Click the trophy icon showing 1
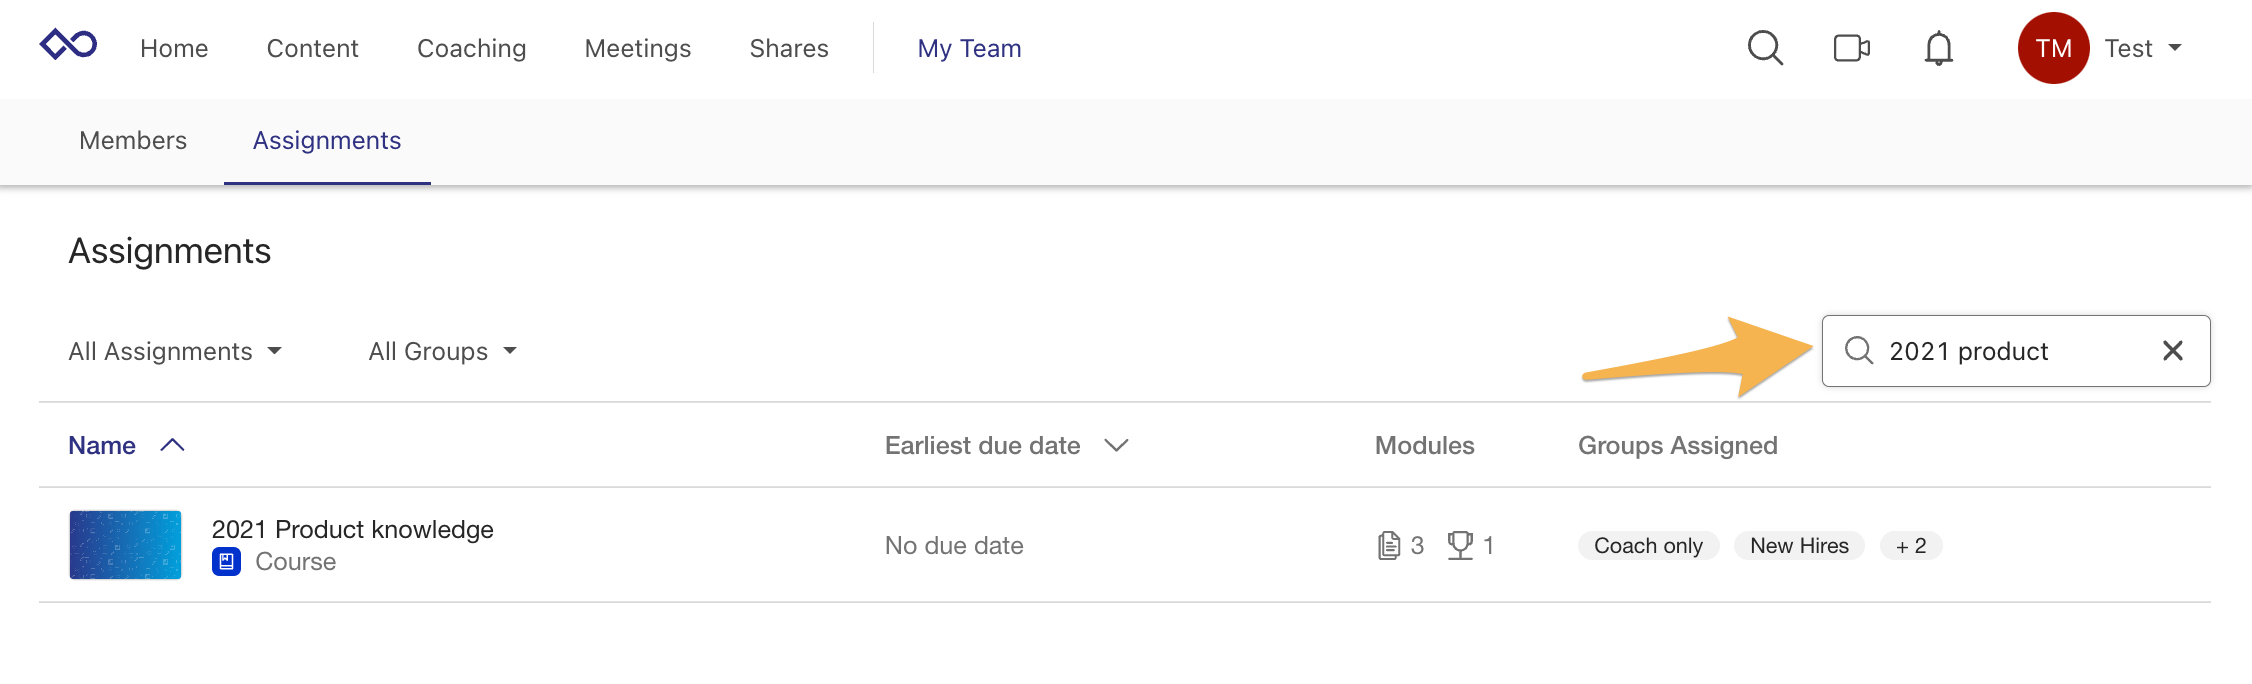Viewport: 2252px width, 684px height. tap(1461, 545)
